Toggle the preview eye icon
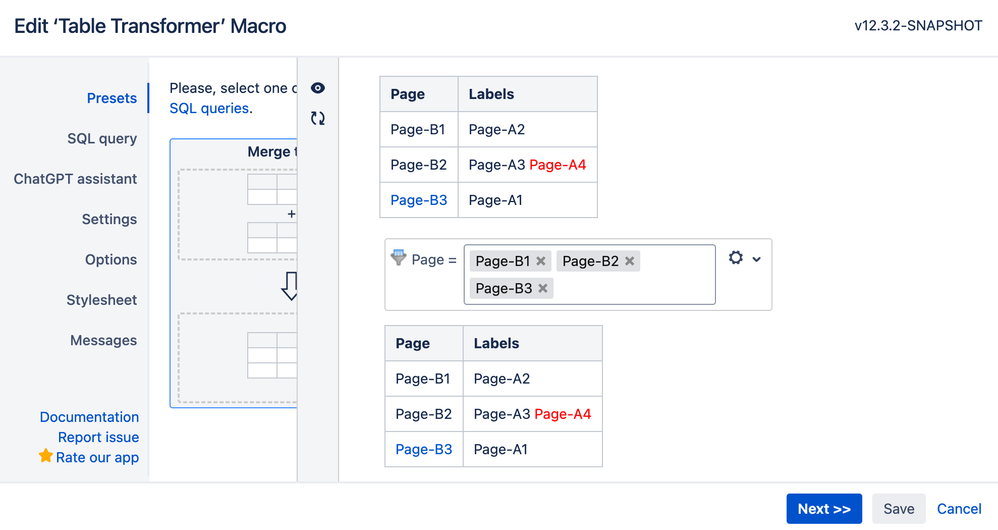Screen dimensions: 998x530 click(318, 89)
